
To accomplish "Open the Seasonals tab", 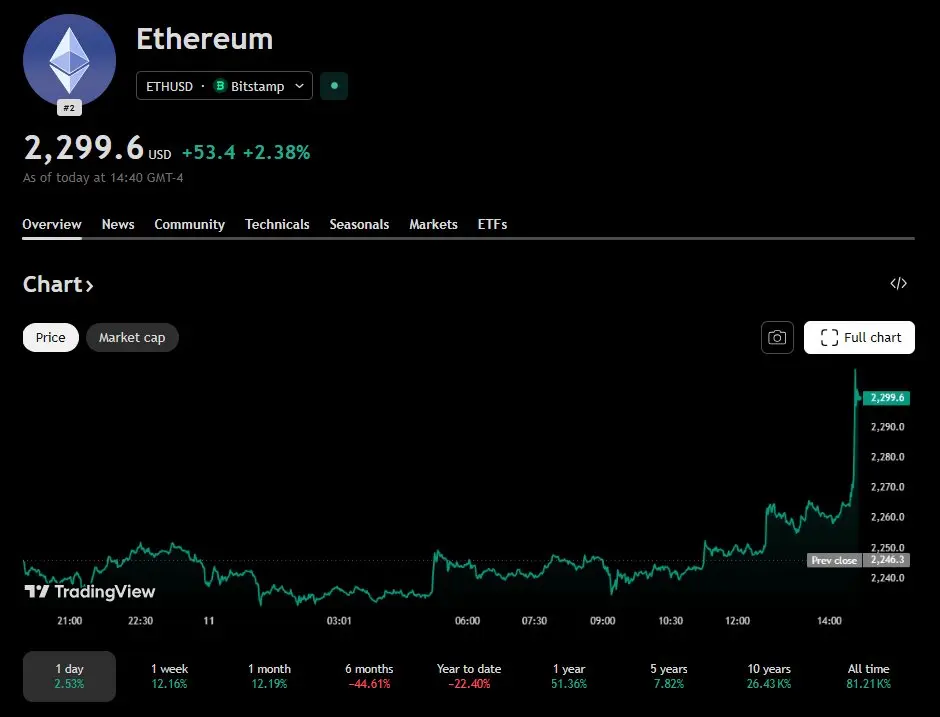I will click(359, 224).
